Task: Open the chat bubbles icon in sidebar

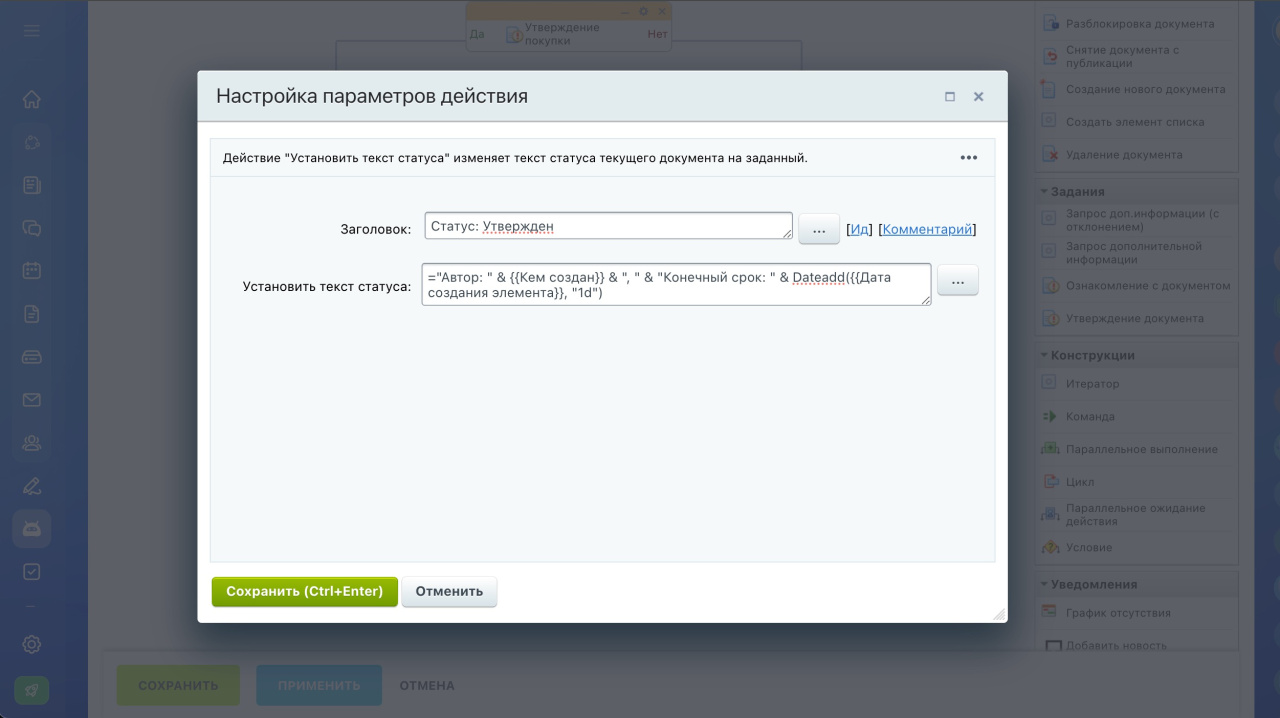Action: [32, 228]
